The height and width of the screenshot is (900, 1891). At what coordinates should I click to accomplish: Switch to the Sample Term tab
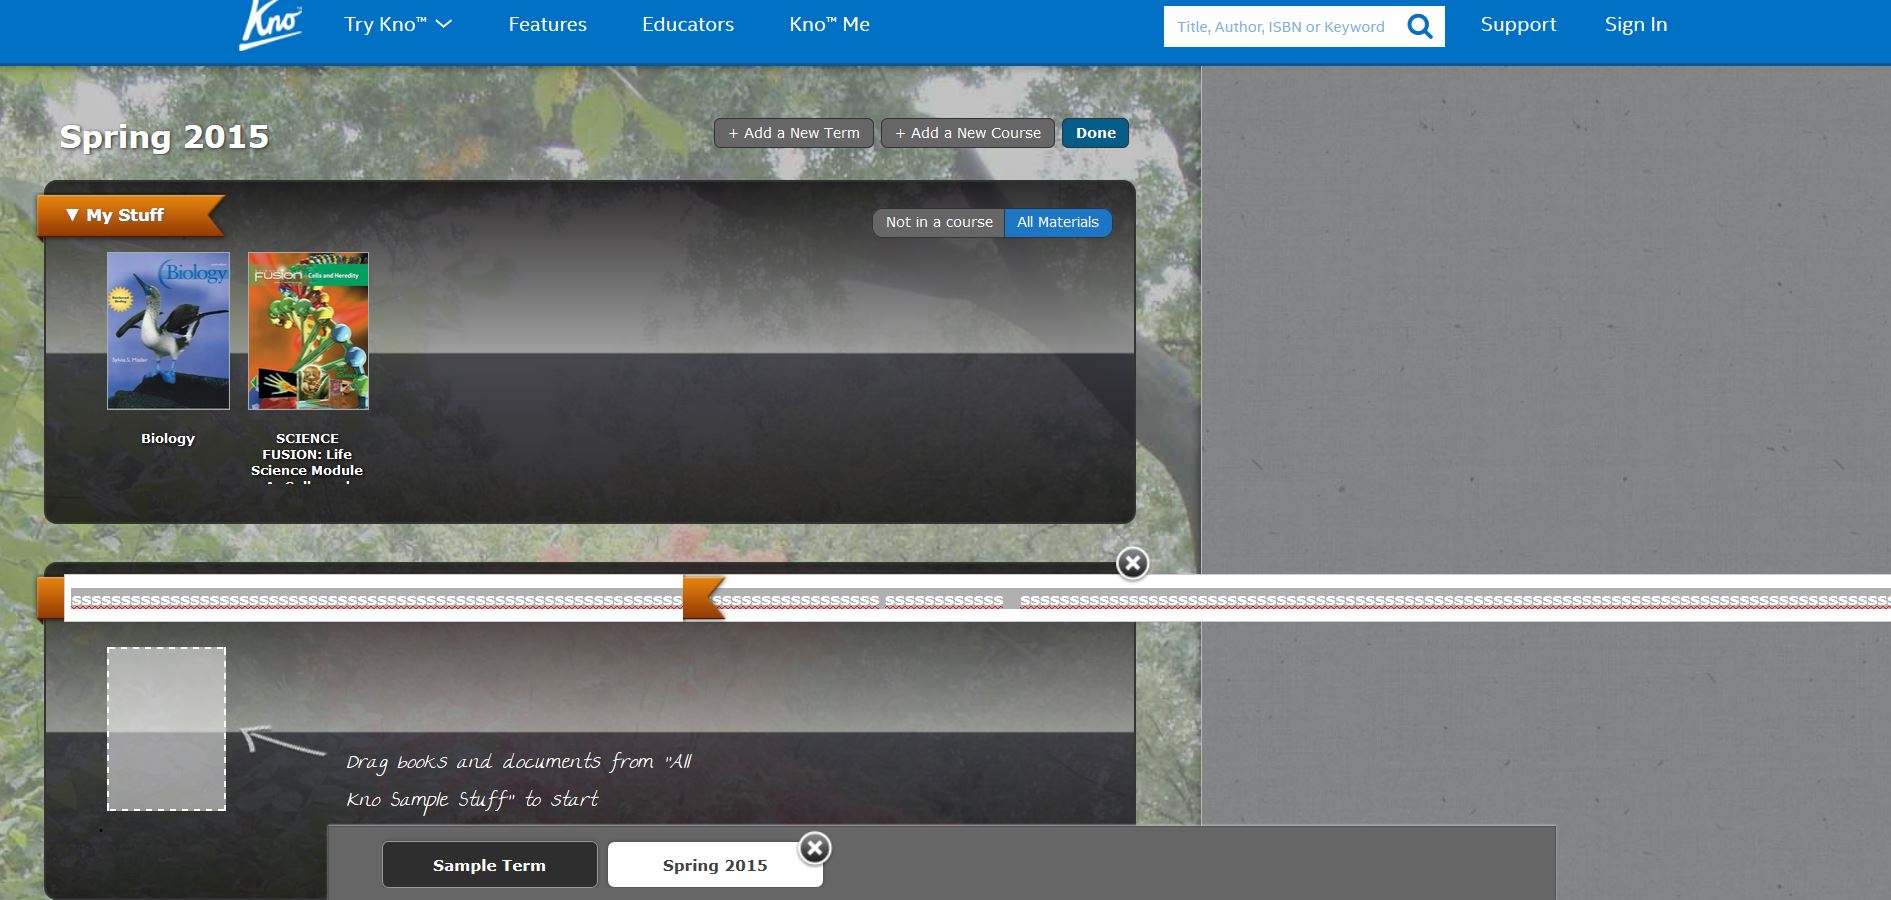(x=490, y=865)
